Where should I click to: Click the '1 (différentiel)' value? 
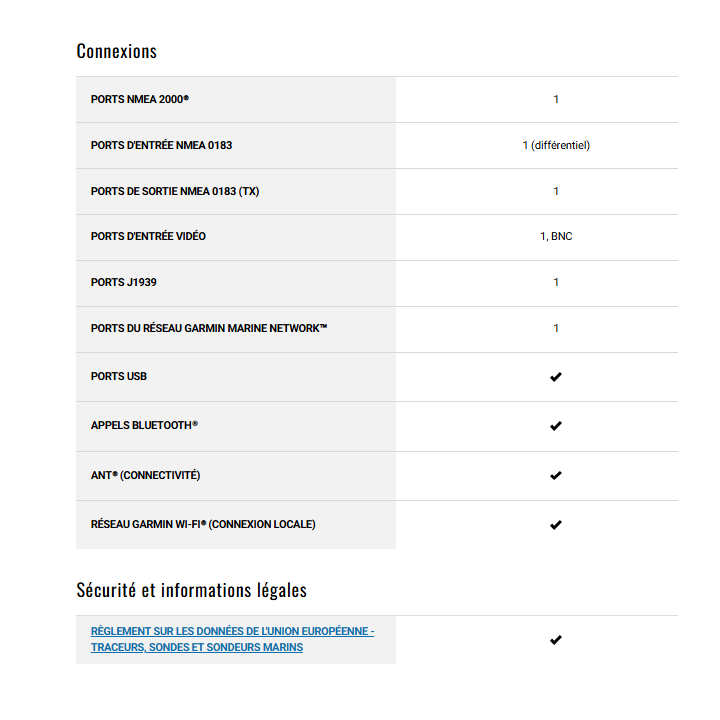(x=556, y=145)
